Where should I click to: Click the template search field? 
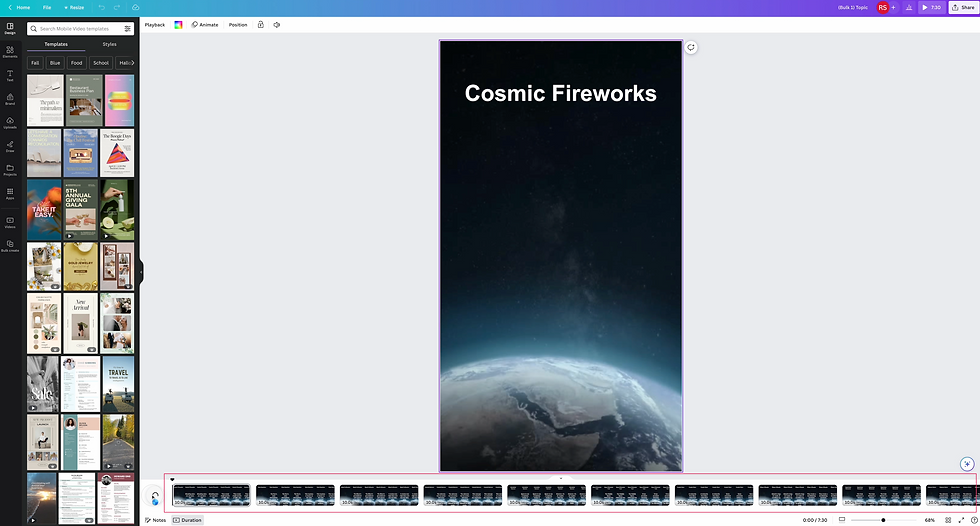pyautogui.click(x=81, y=29)
